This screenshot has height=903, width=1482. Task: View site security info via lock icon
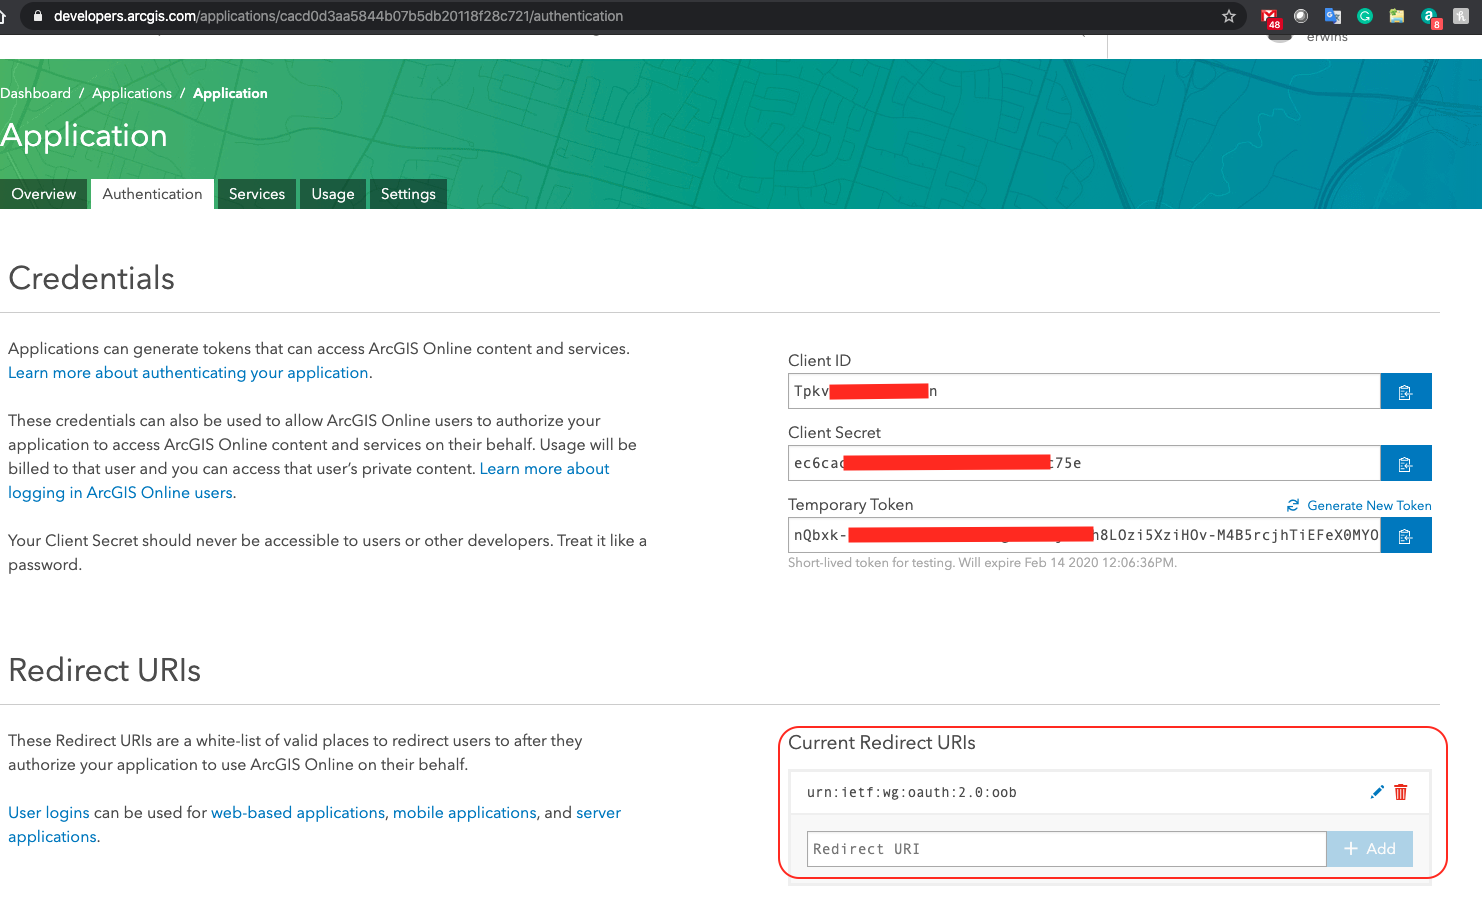coord(38,16)
